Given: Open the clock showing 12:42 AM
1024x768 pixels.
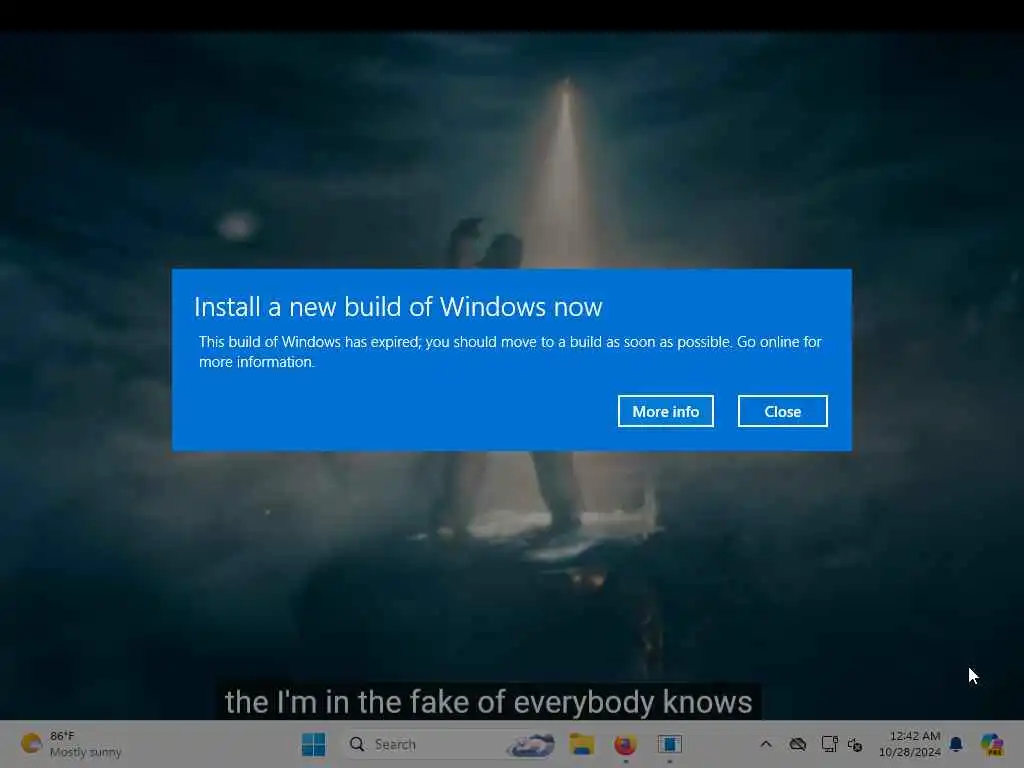Looking at the screenshot, I should (x=910, y=744).
